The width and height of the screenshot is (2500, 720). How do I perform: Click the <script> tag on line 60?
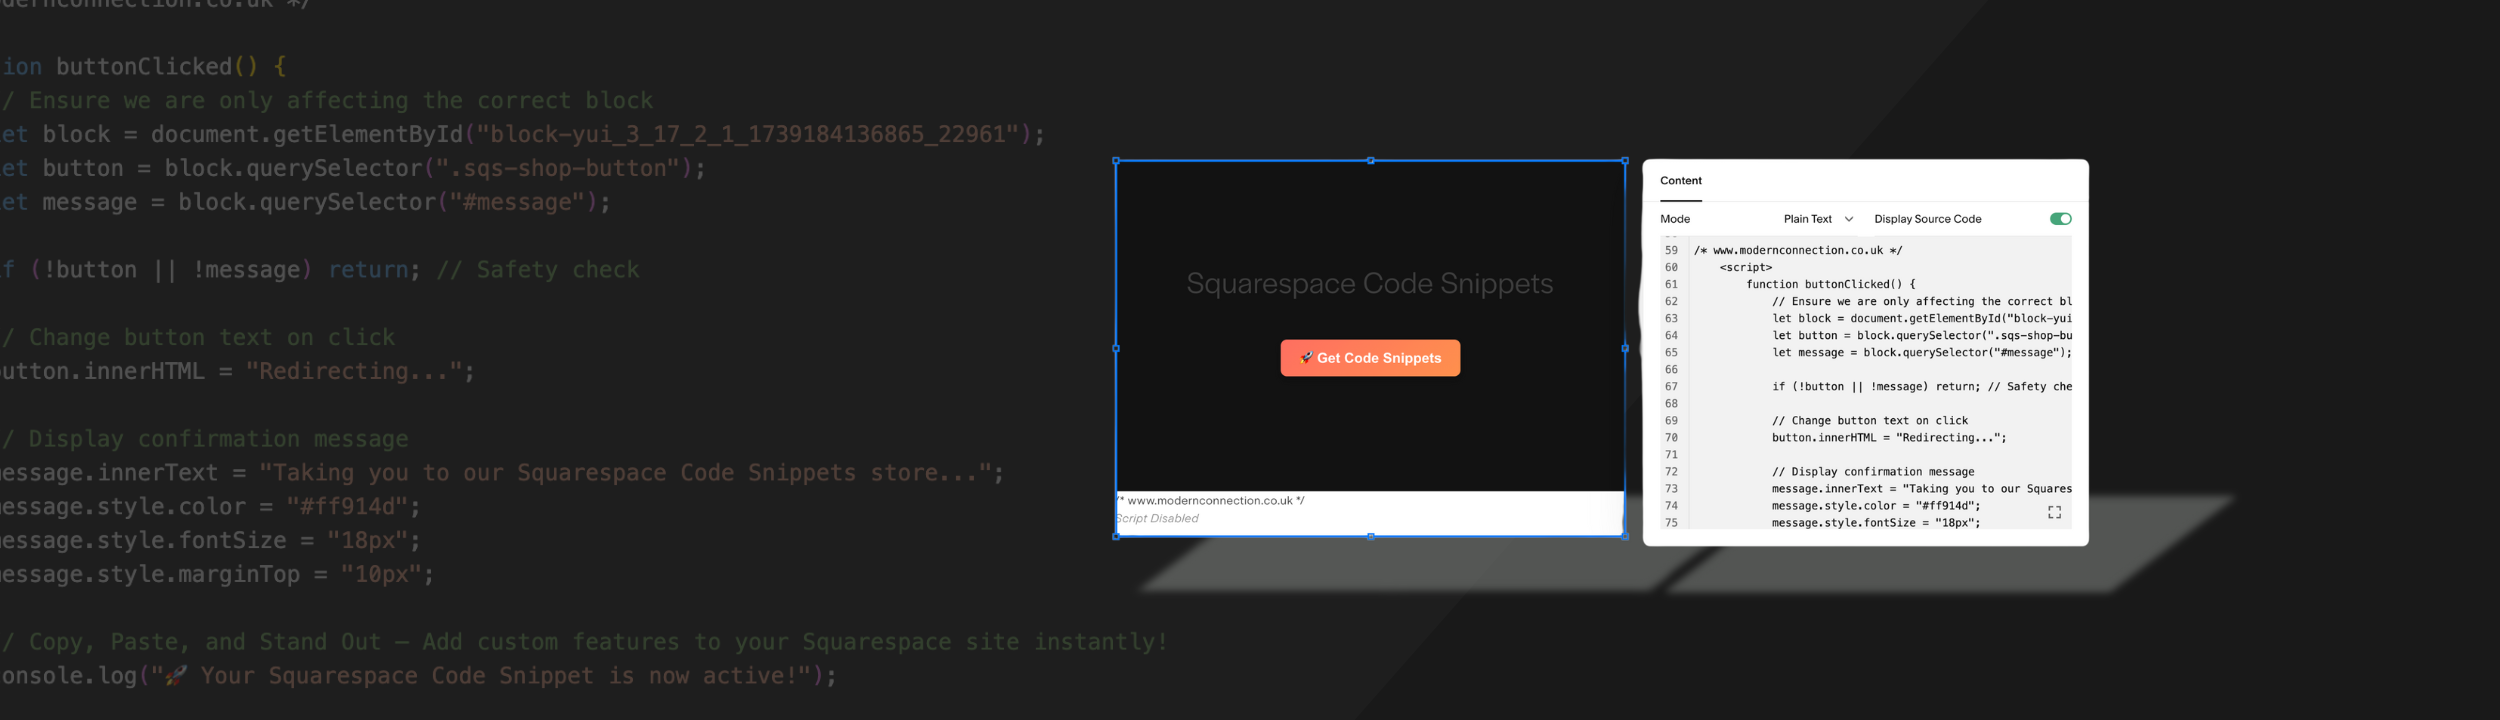click(x=1745, y=267)
